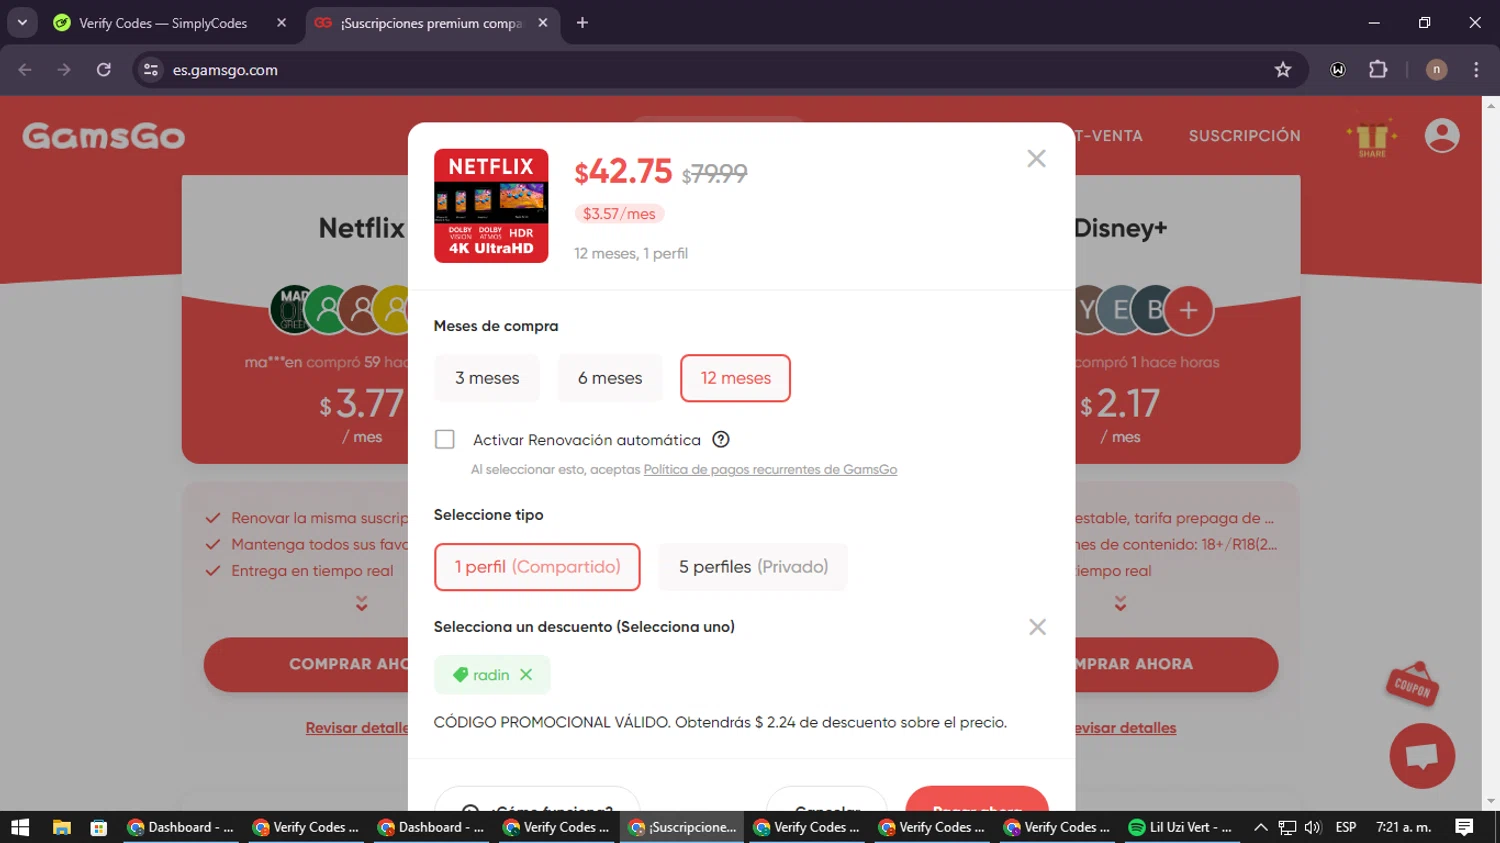This screenshot has height=843, width=1500.
Task: Open the notification center icon
Action: pos(1464,827)
